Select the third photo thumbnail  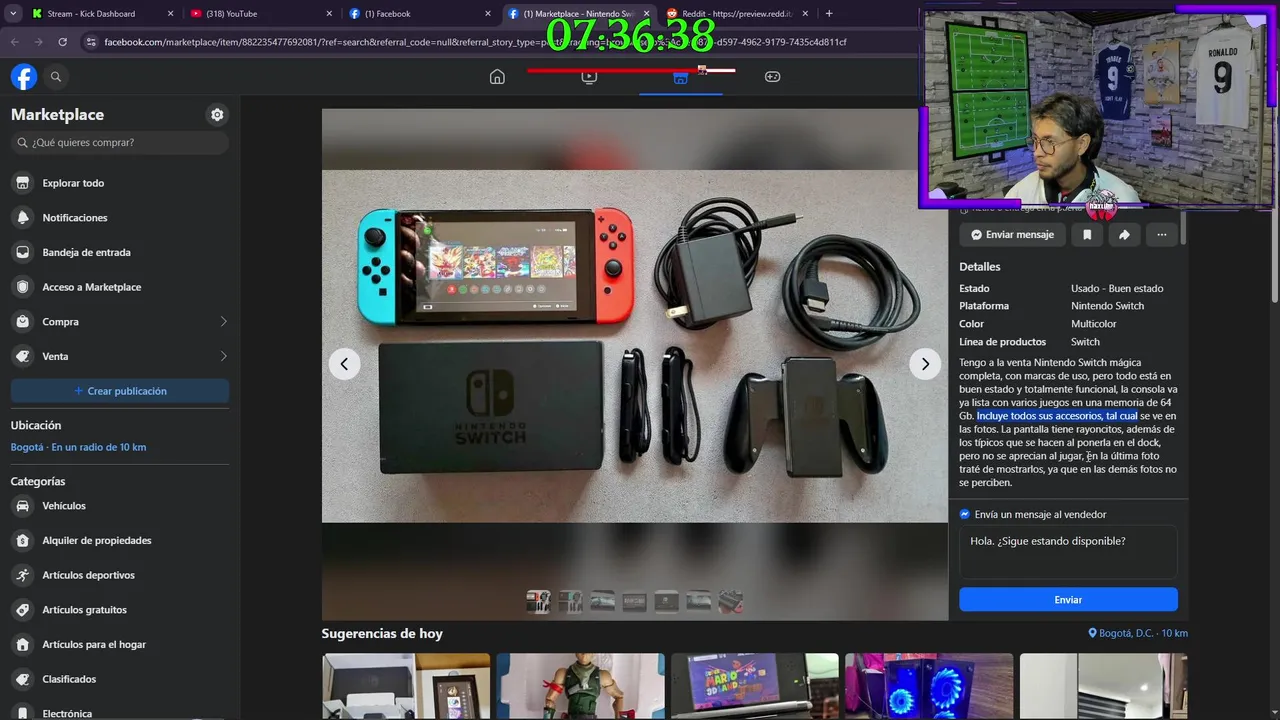[602, 602]
